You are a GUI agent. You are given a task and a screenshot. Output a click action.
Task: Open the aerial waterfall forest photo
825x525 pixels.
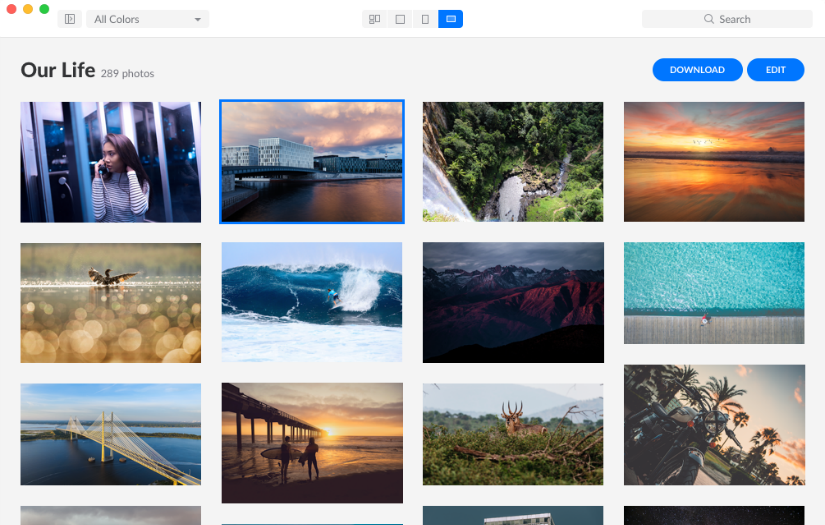[x=513, y=161]
